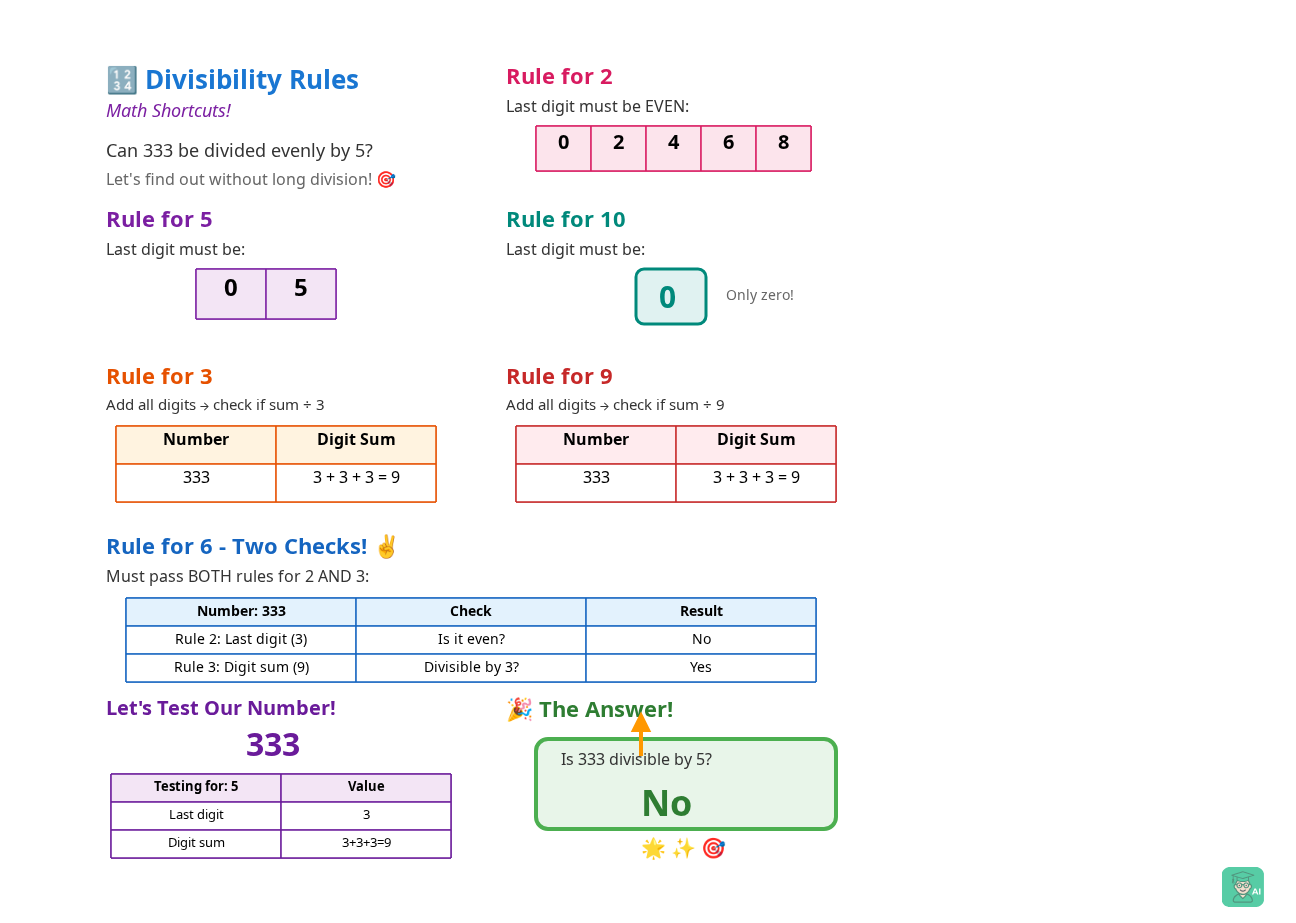Select the 'Yes' result cell
This screenshot has width=1296, height=923.
[x=701, y=668]
